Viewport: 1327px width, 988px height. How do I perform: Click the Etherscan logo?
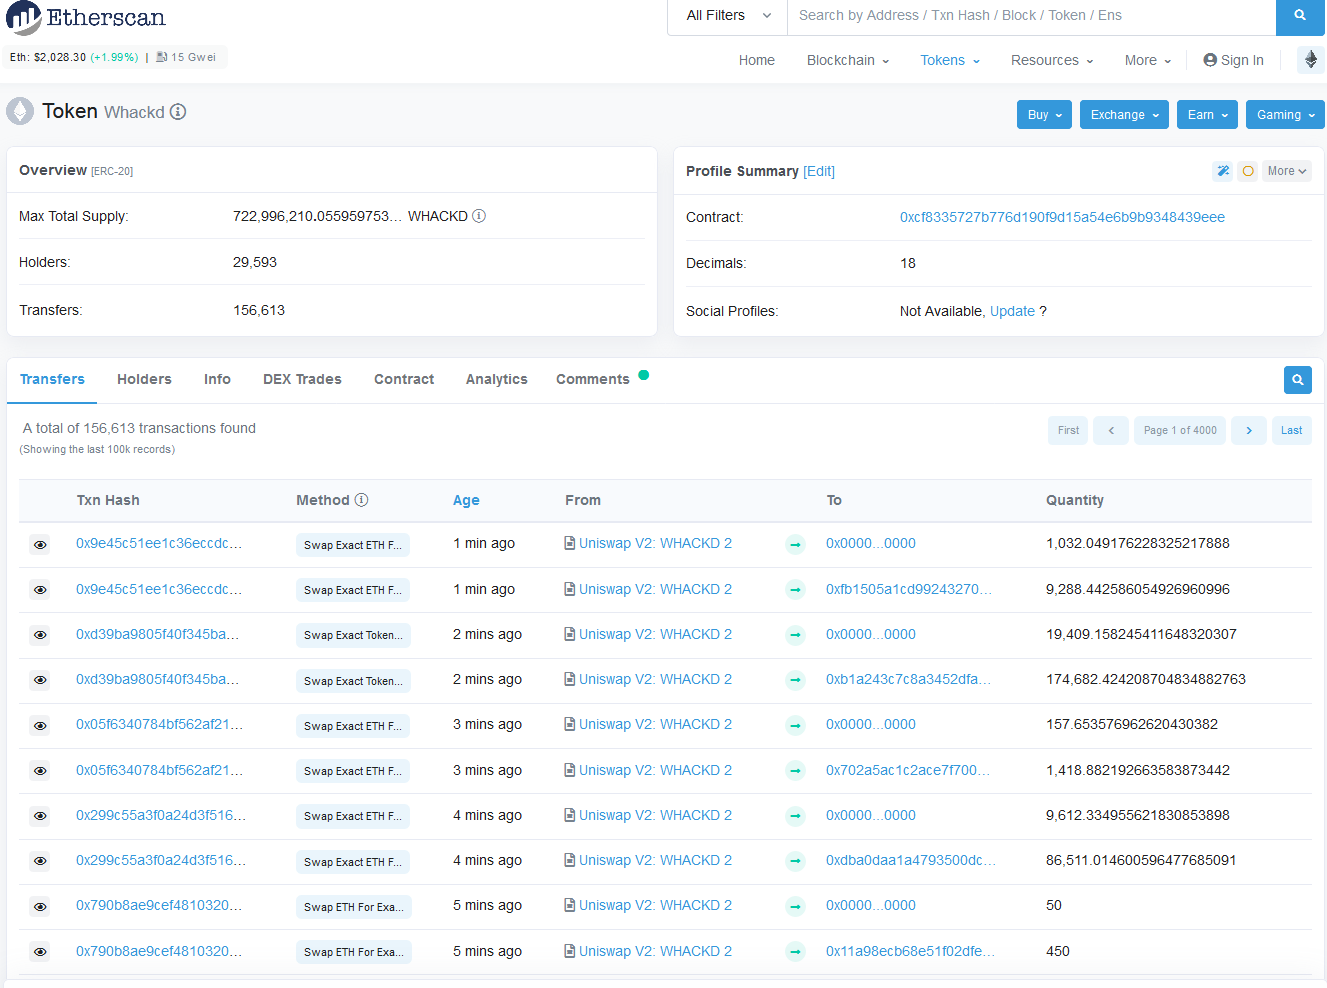pos(86,18)
